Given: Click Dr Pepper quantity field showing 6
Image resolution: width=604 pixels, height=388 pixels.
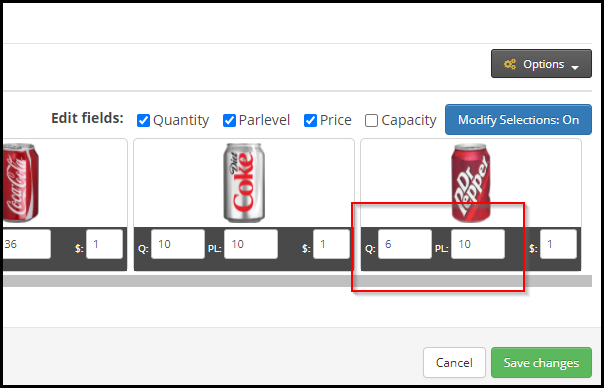Looking at the screenshot, I should (x=405, y=244).
